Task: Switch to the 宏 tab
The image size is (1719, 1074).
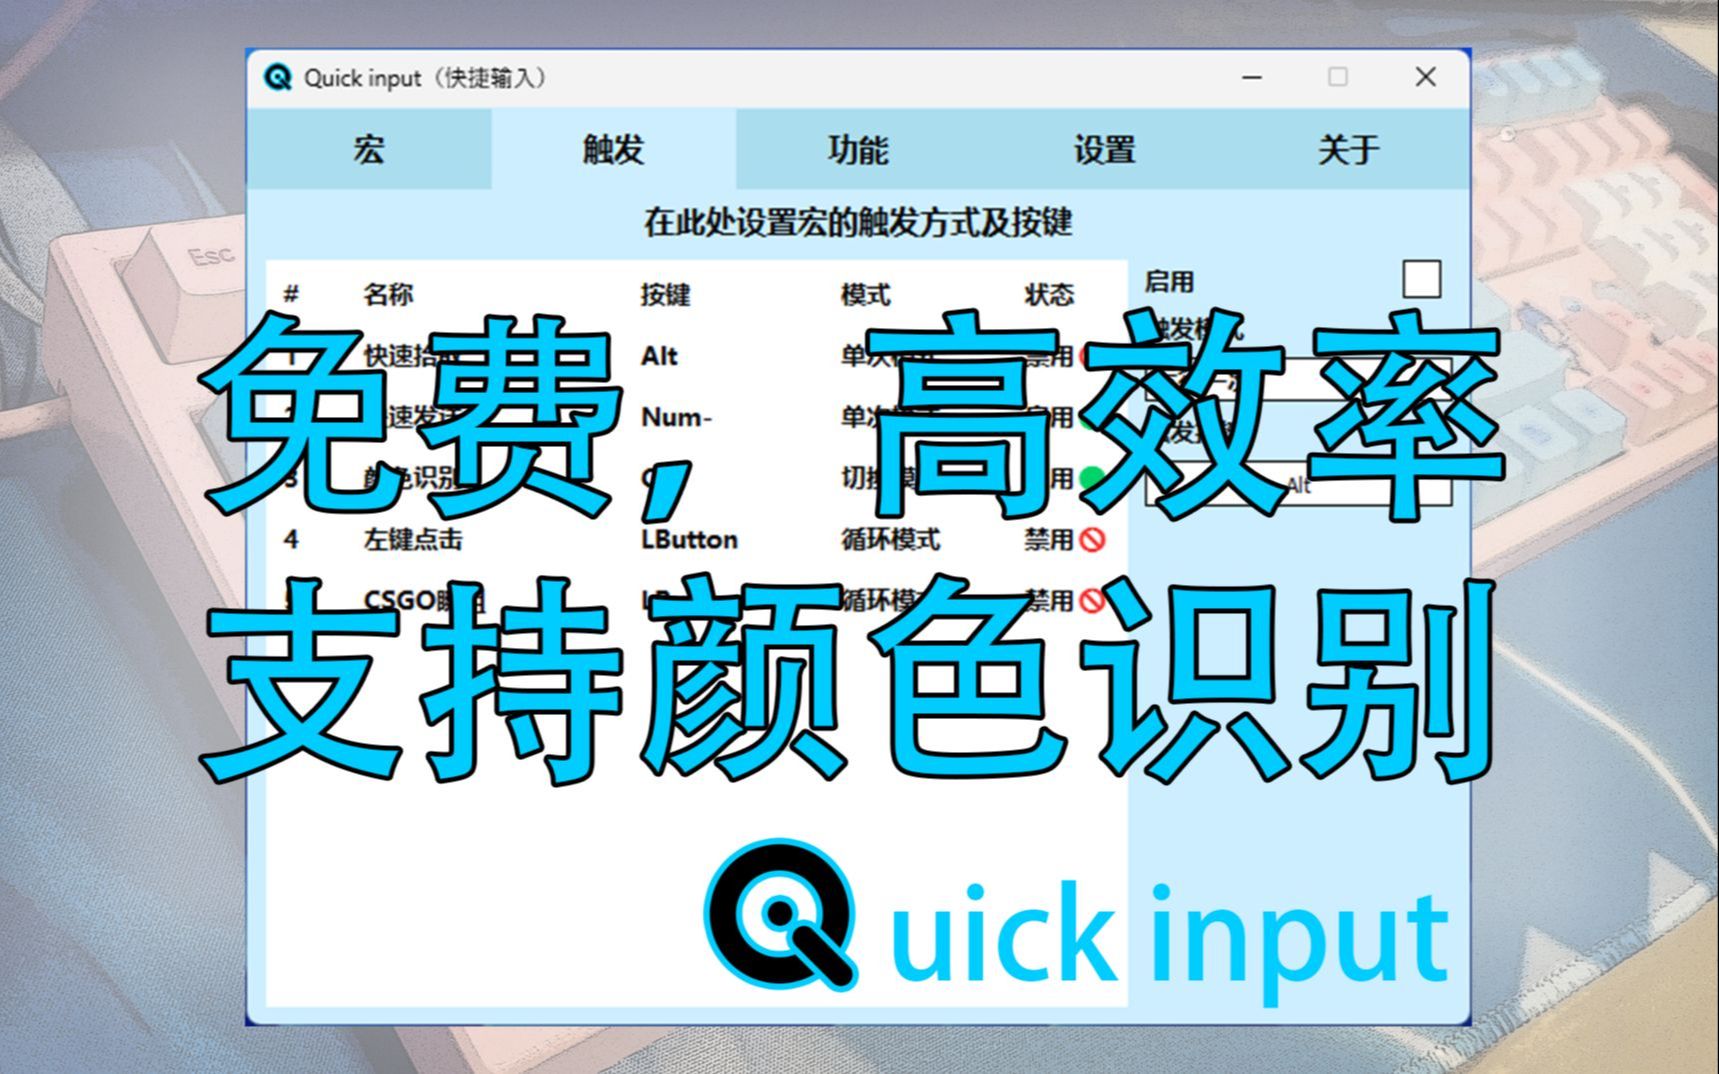Action: pos(368,150)
